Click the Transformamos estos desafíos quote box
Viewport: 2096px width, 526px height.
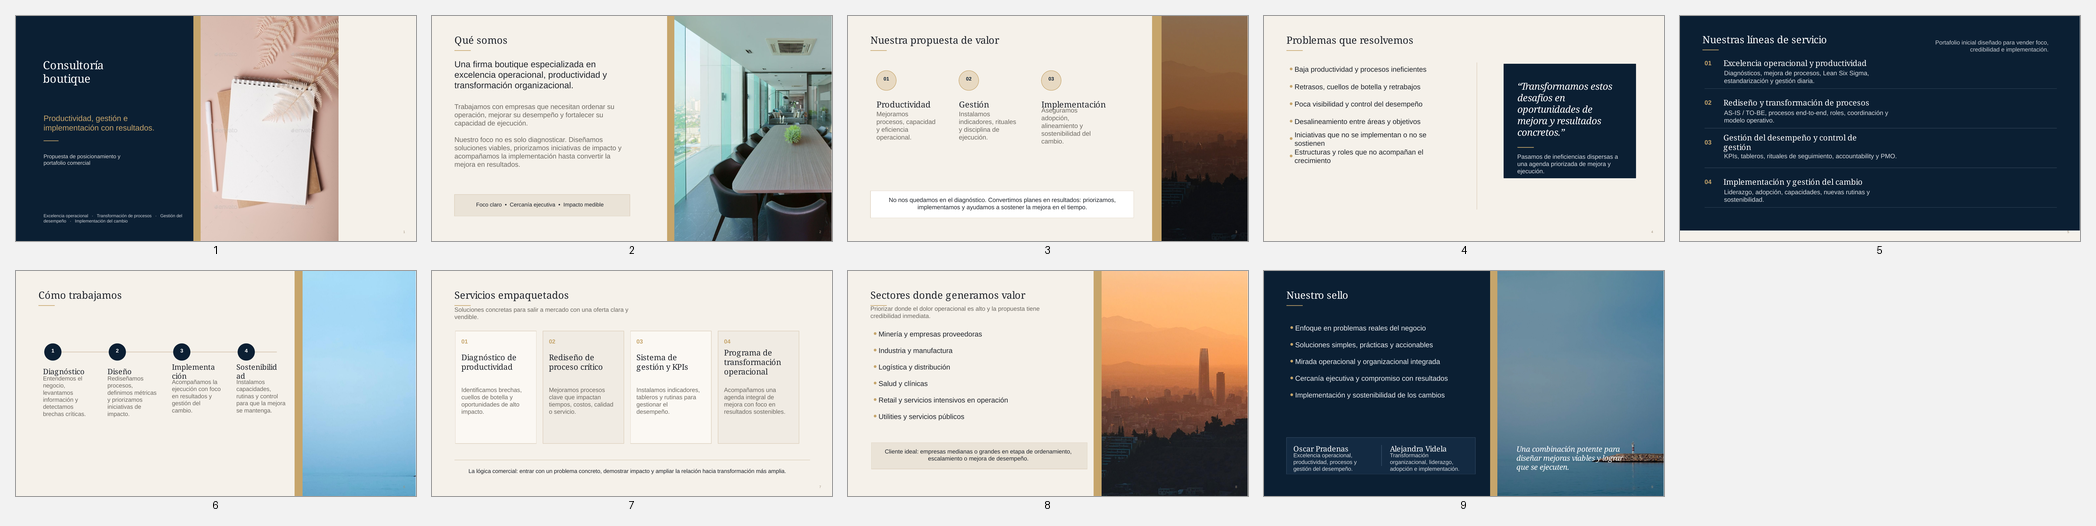pos(1570,121)
